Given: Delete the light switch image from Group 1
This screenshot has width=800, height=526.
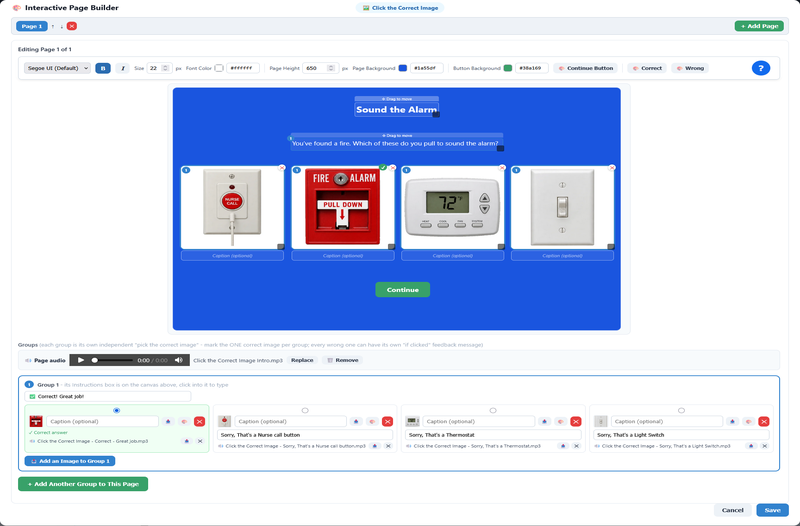Looking at the screenshot, I should pyautogui.click(x=764, y=421).
